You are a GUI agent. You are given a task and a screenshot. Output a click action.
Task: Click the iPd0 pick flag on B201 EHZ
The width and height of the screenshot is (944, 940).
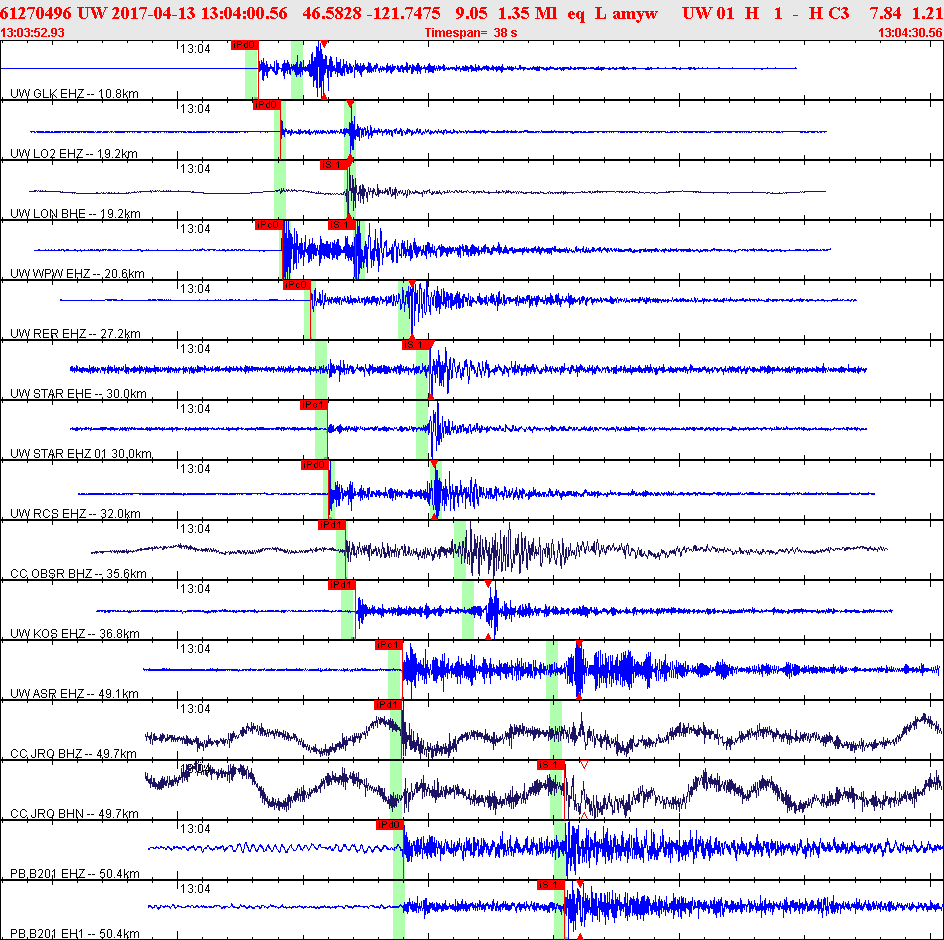pos(390,825)
